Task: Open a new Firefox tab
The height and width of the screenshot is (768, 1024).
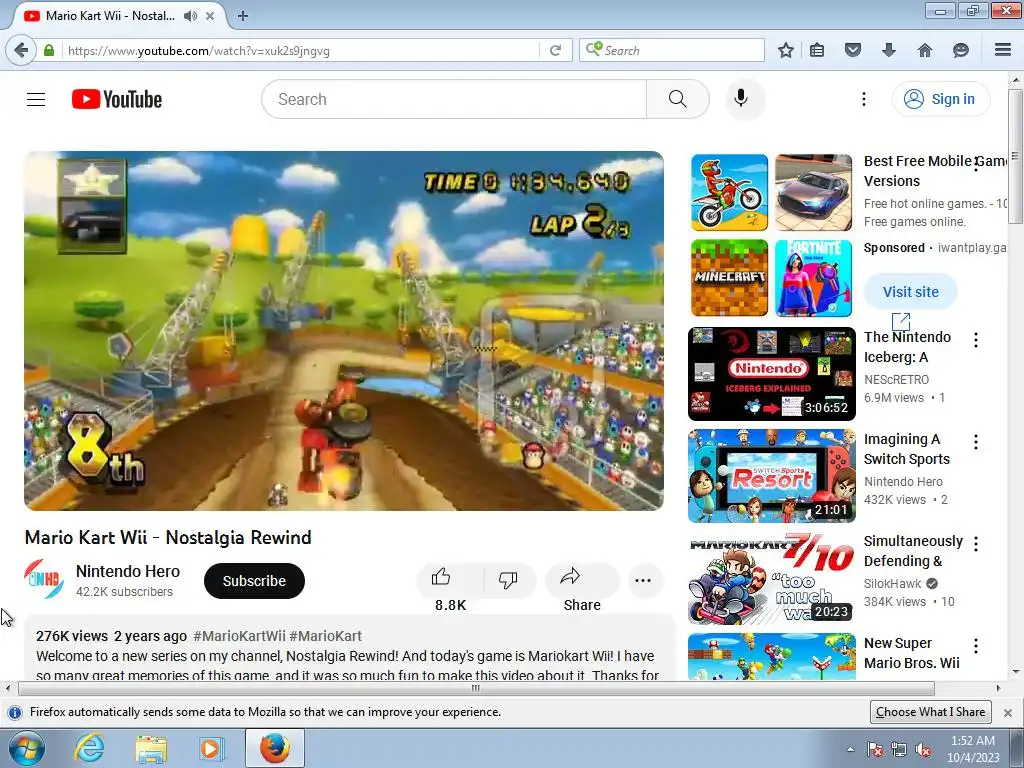Action: tap(243, 16)
